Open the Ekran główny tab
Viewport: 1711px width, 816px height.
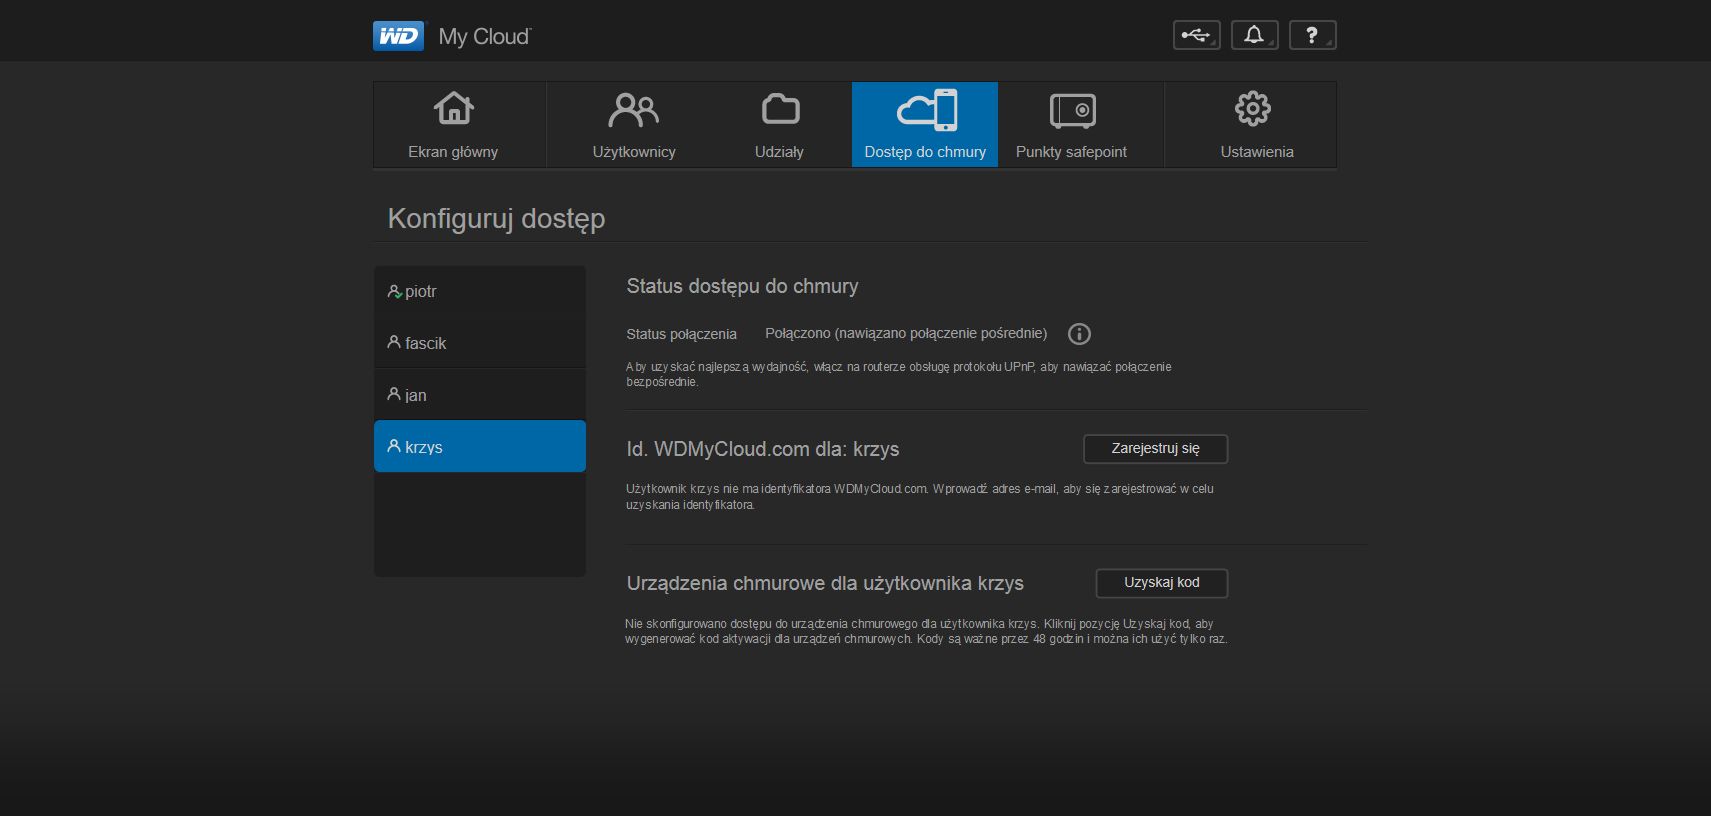460,124
